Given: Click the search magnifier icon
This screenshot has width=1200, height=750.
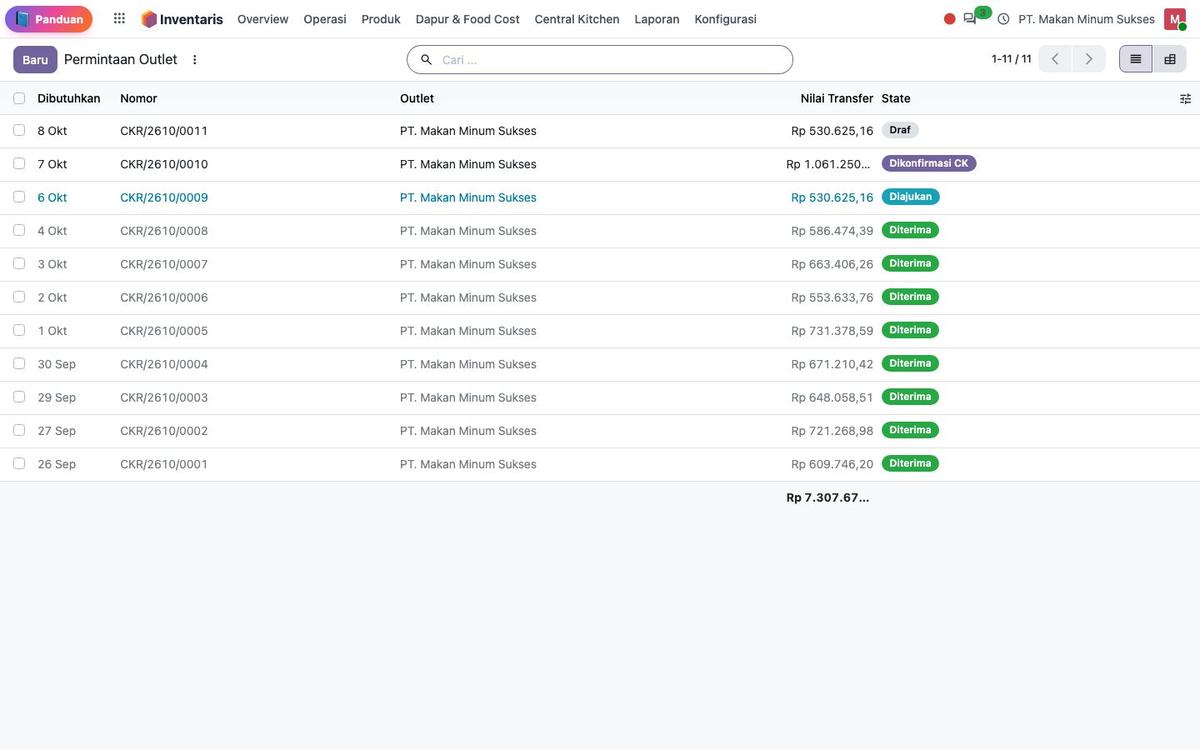Looking at the screenshot, I should pos(426,60).
